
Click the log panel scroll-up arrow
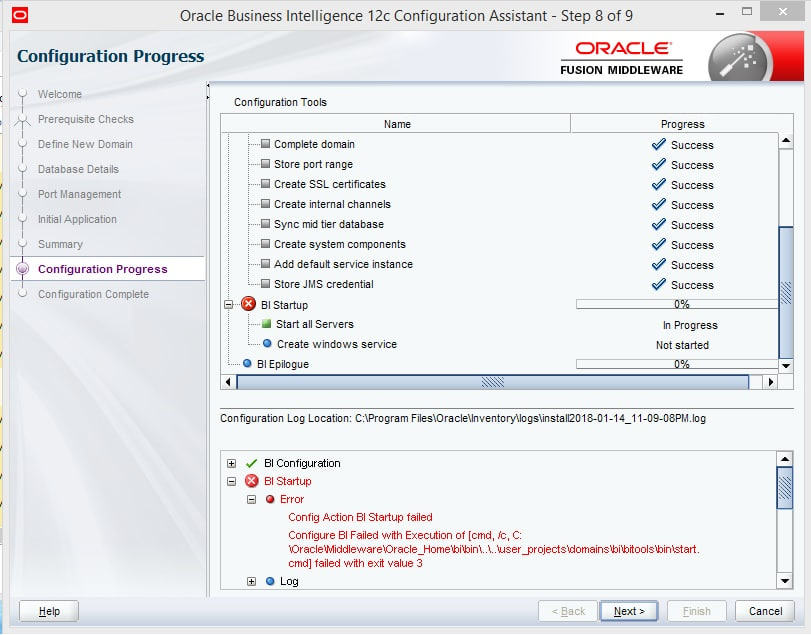pyautogui.click(x=785, y=459)
